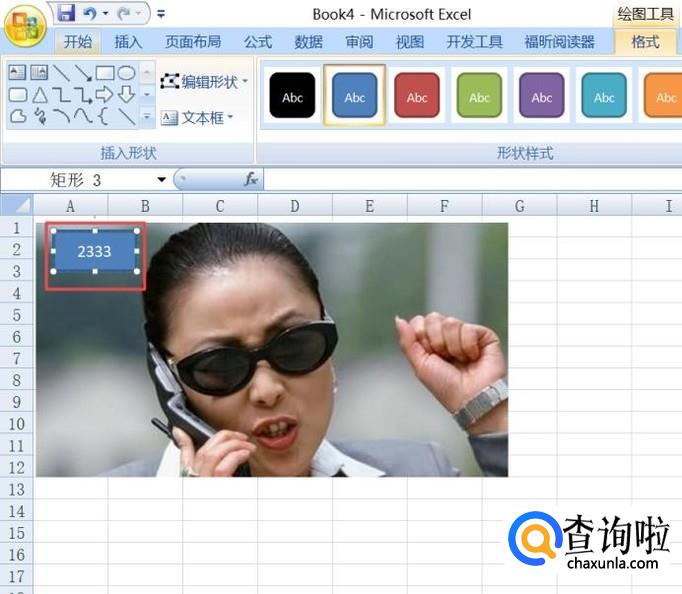Select the oval shape in the gallery
Image resolution: width=682 pixels, height=594 pixels.
(127, 73)
